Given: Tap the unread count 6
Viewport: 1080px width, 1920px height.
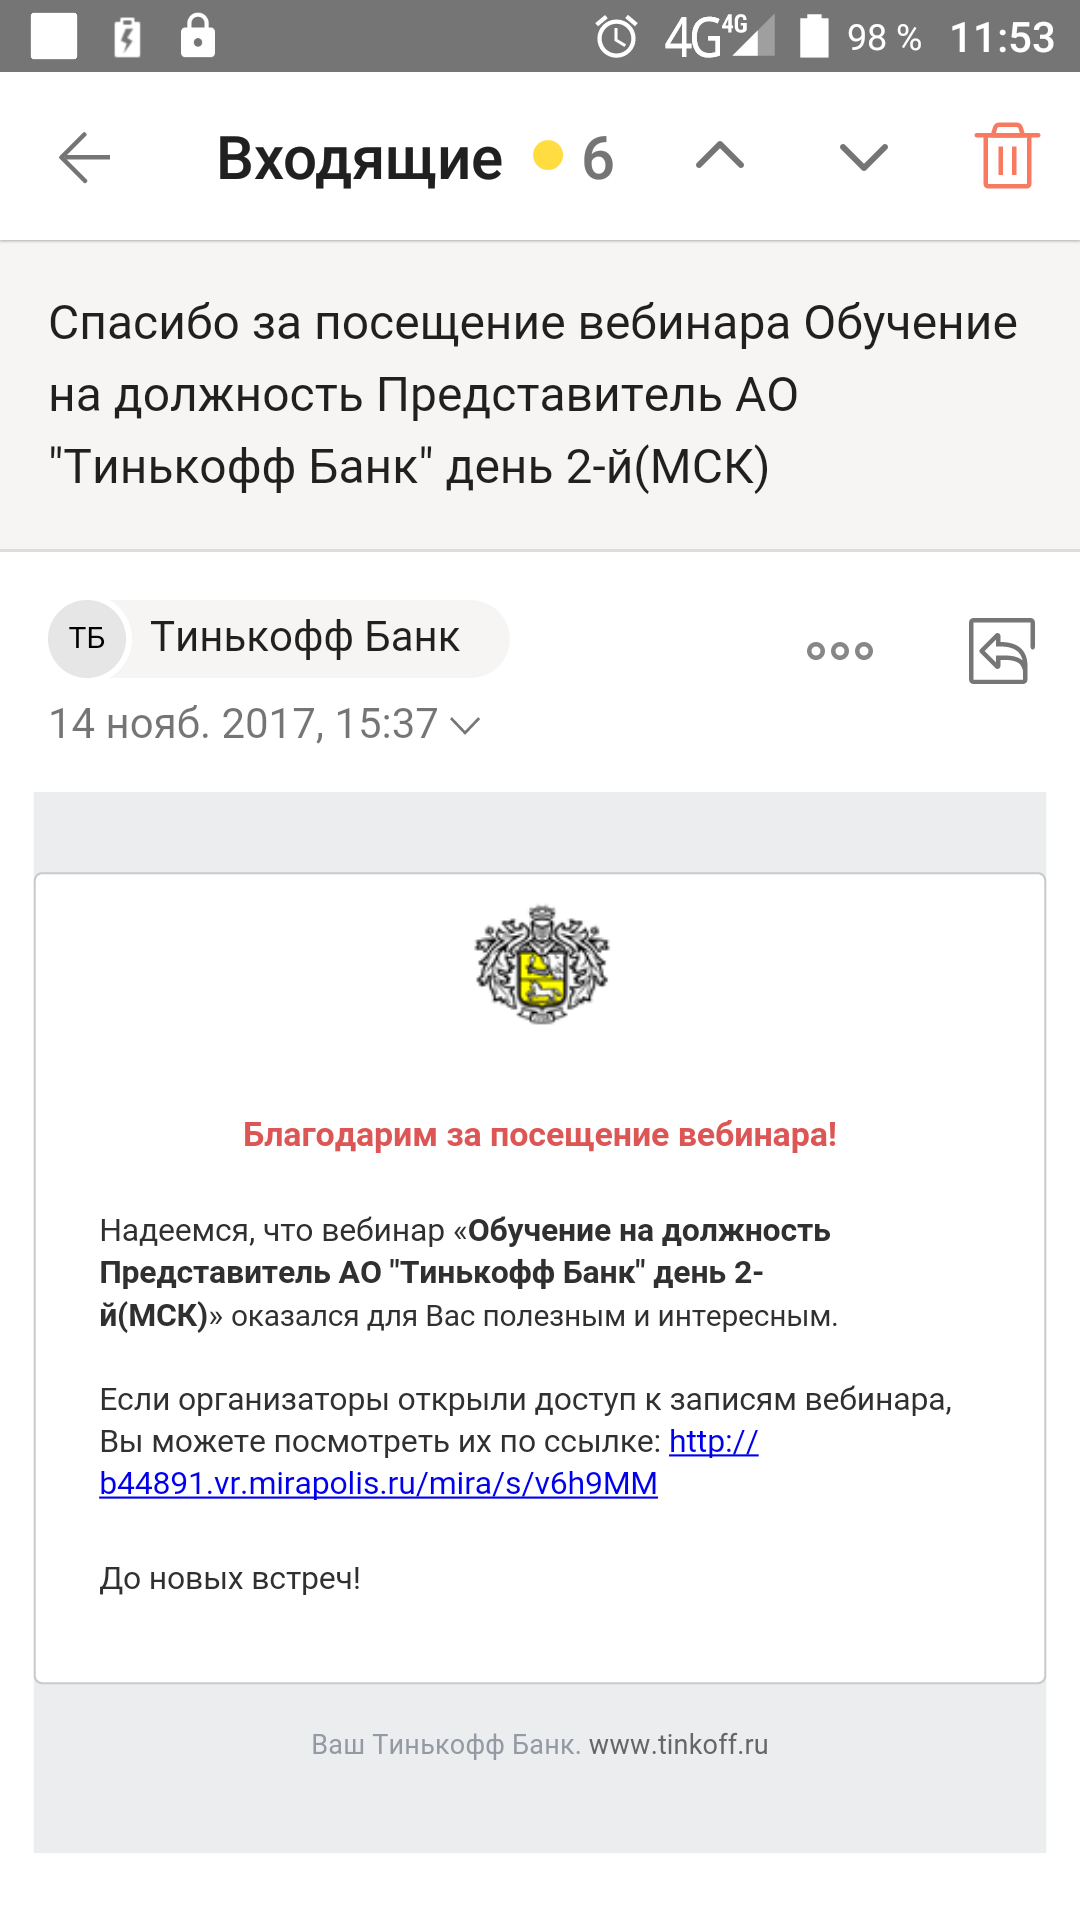Looking at the screenshot, I should coord(598,158).
